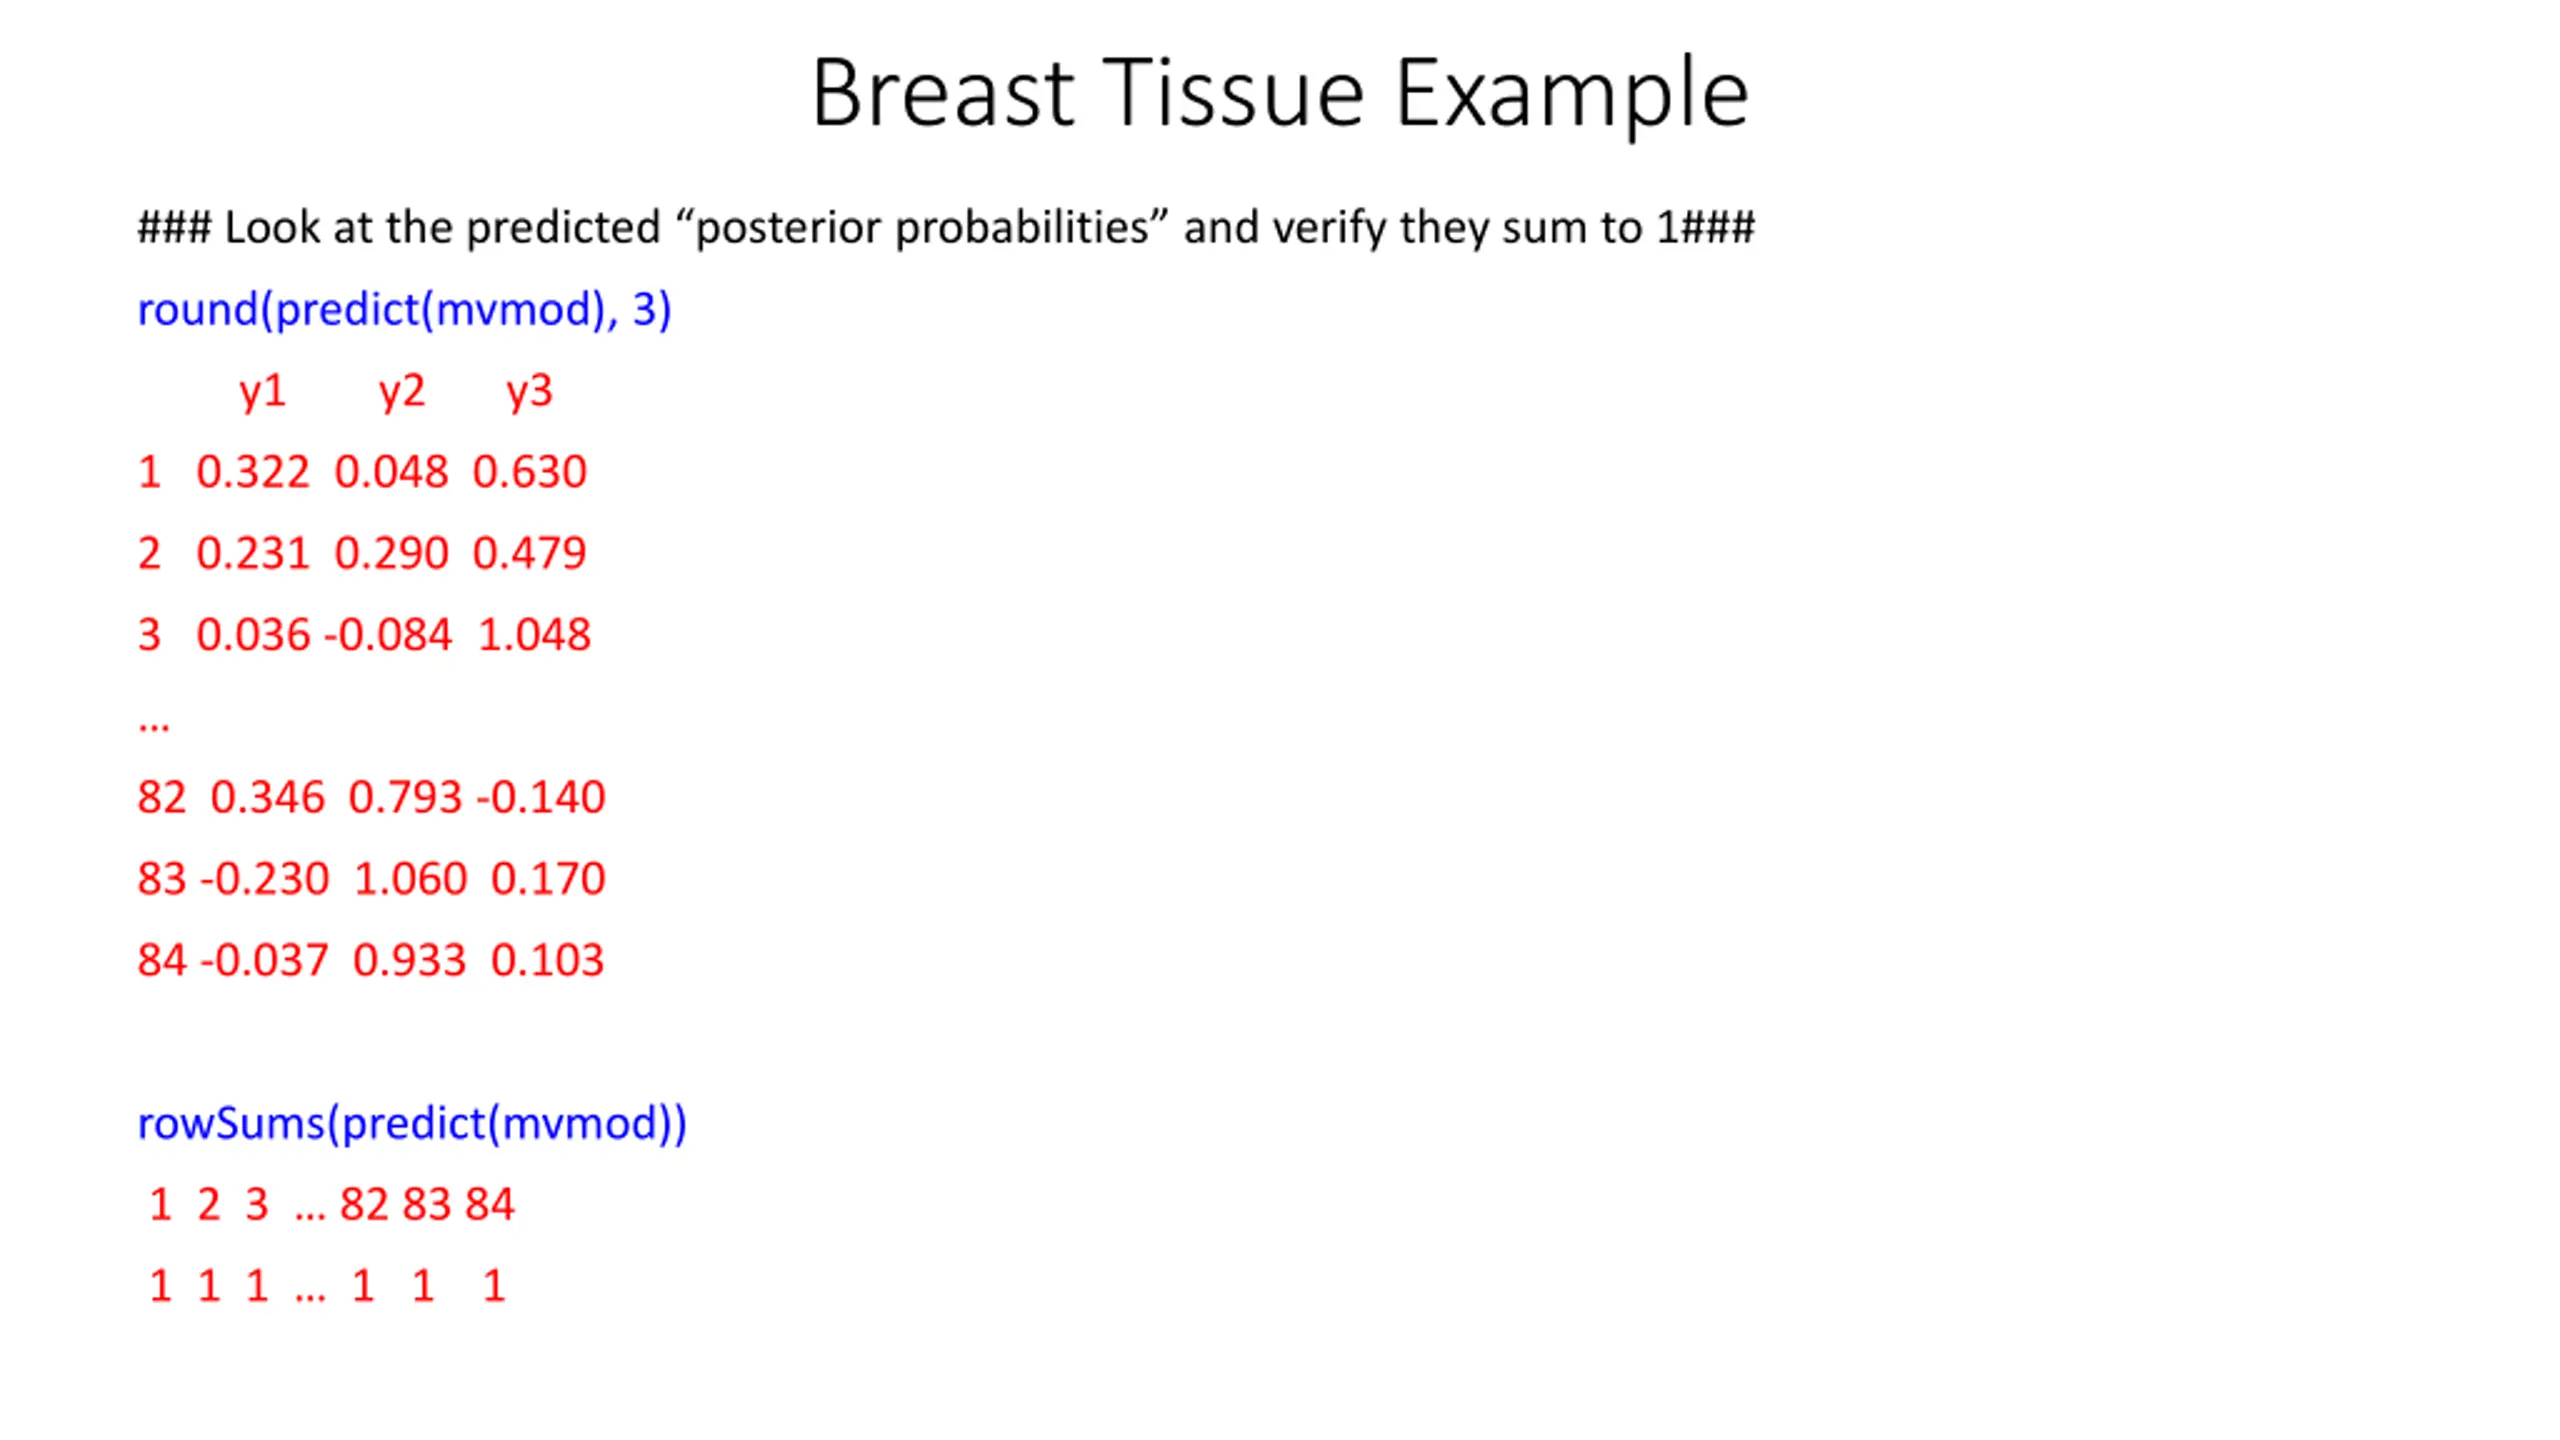Click index 82 in rowSums output header
2560x1440 pixels.
click(364, 1205)
